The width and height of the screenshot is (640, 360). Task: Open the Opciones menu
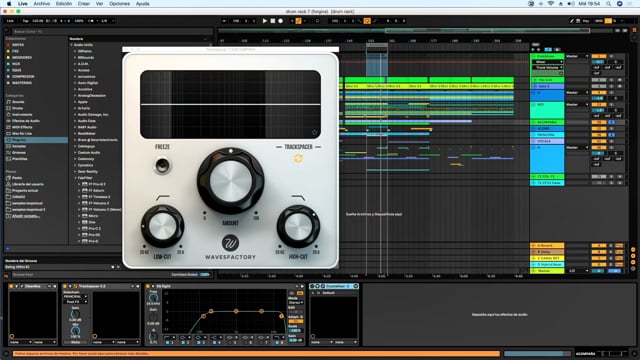pos(119,4)
